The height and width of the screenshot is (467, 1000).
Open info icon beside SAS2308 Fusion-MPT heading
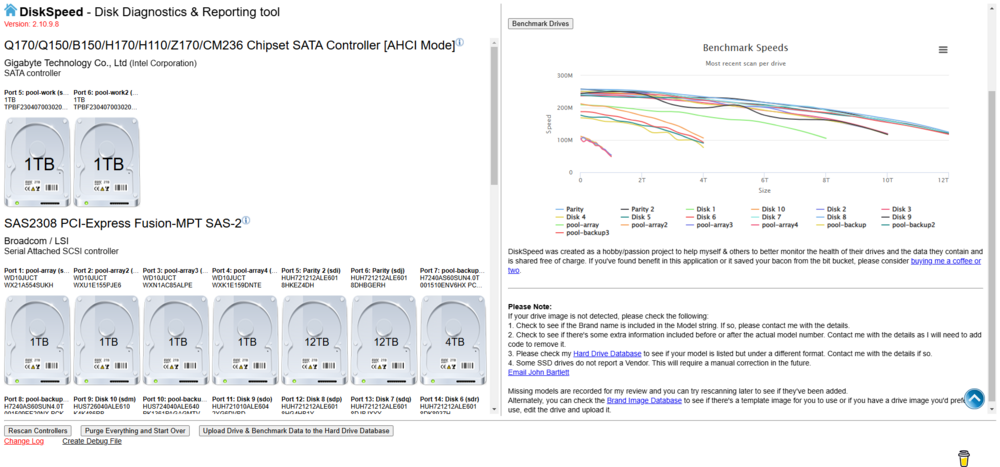click(x=246, y=221)
